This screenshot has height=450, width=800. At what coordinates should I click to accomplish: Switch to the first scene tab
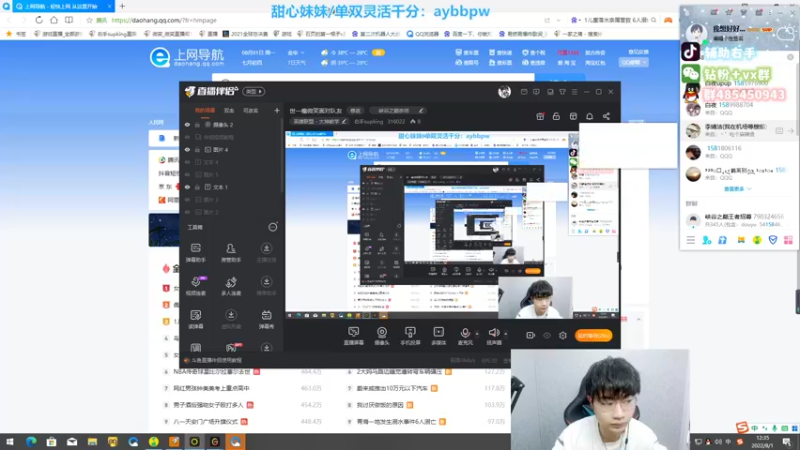(205, 110)
